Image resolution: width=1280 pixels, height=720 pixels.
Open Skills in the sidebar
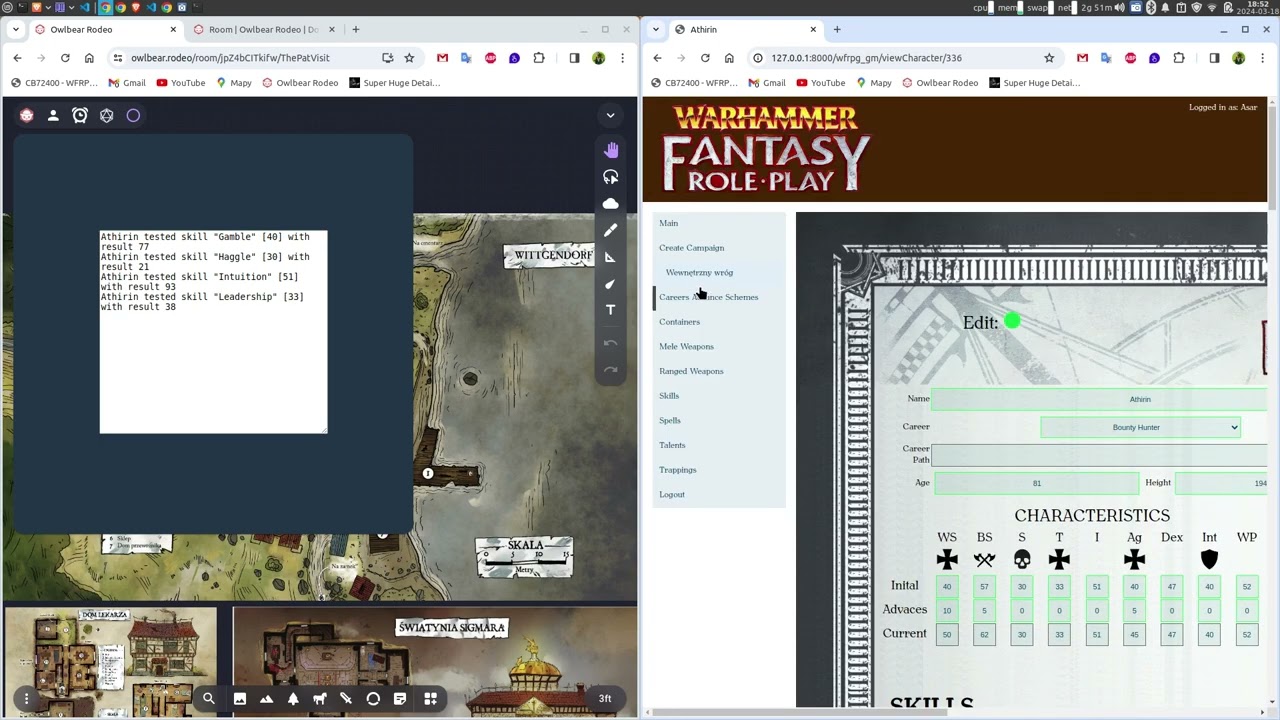[669, 396]
